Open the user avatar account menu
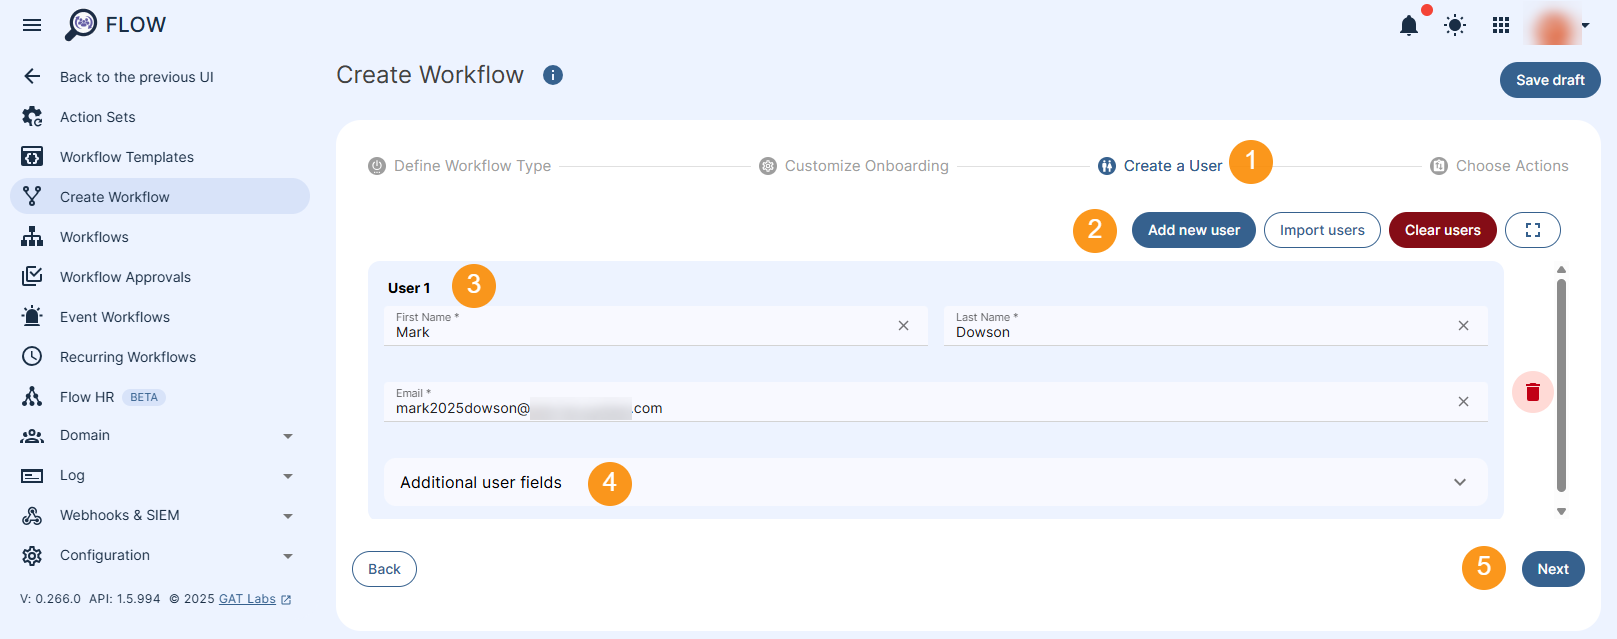The height and width of the screenshot is (639, 1617). tap(1558, 26)
